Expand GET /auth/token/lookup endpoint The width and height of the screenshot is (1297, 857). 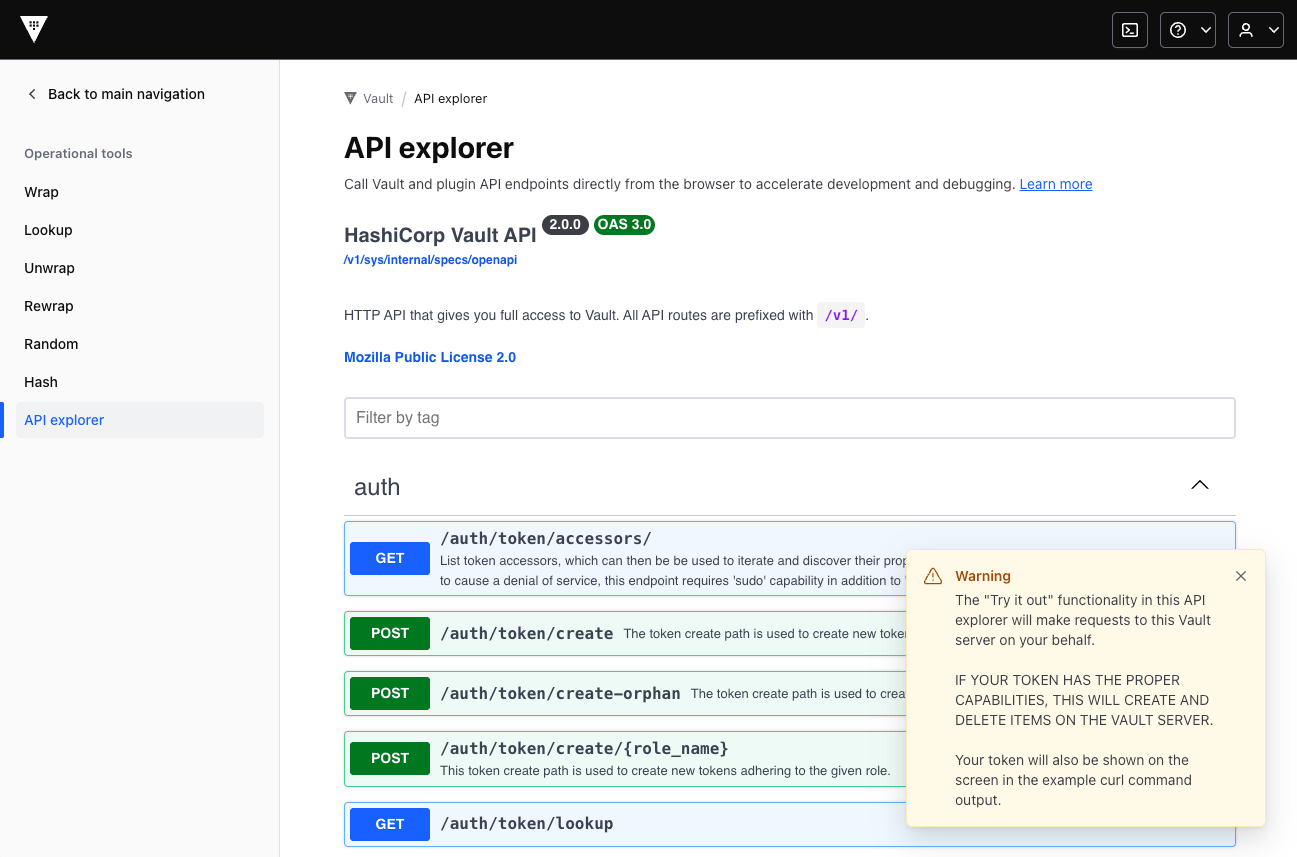(x=790, y=824)
